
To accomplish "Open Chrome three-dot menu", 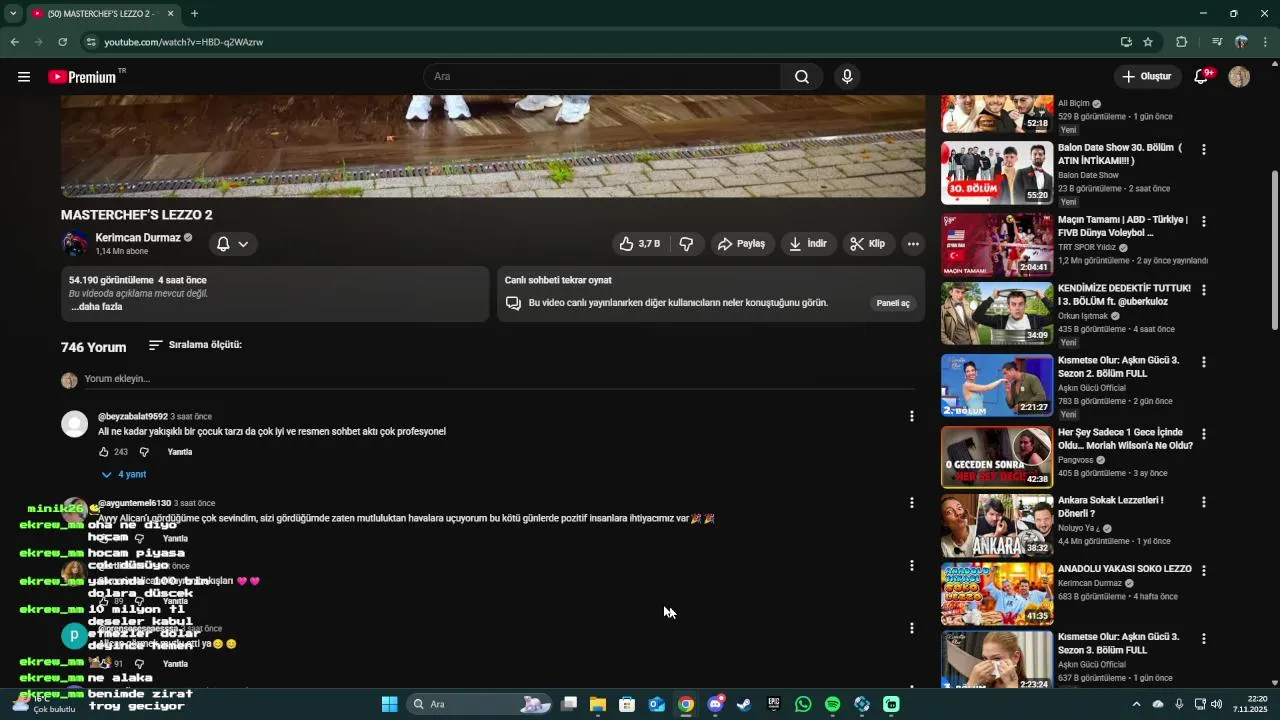I will (1265, 42).
